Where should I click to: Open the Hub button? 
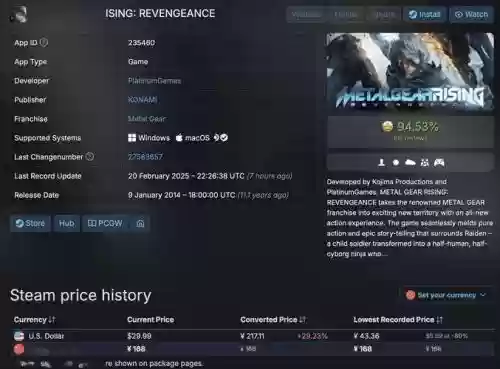(67, 223)
